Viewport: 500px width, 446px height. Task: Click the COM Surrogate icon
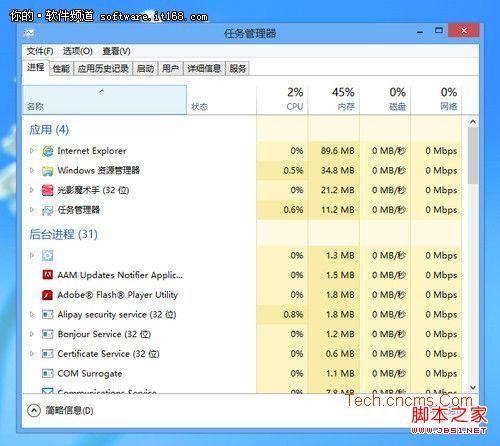pos(48,373)
